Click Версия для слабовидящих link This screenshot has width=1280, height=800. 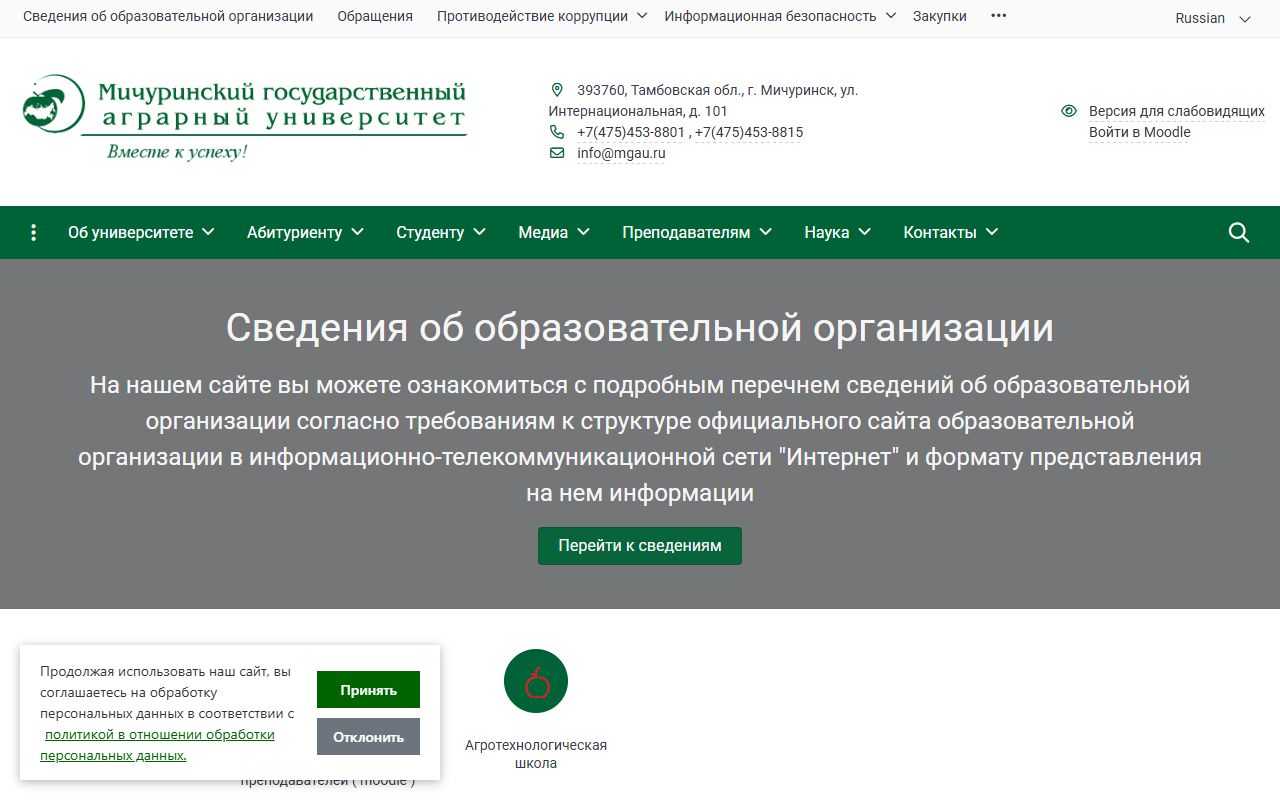[x=1177, y=111]
